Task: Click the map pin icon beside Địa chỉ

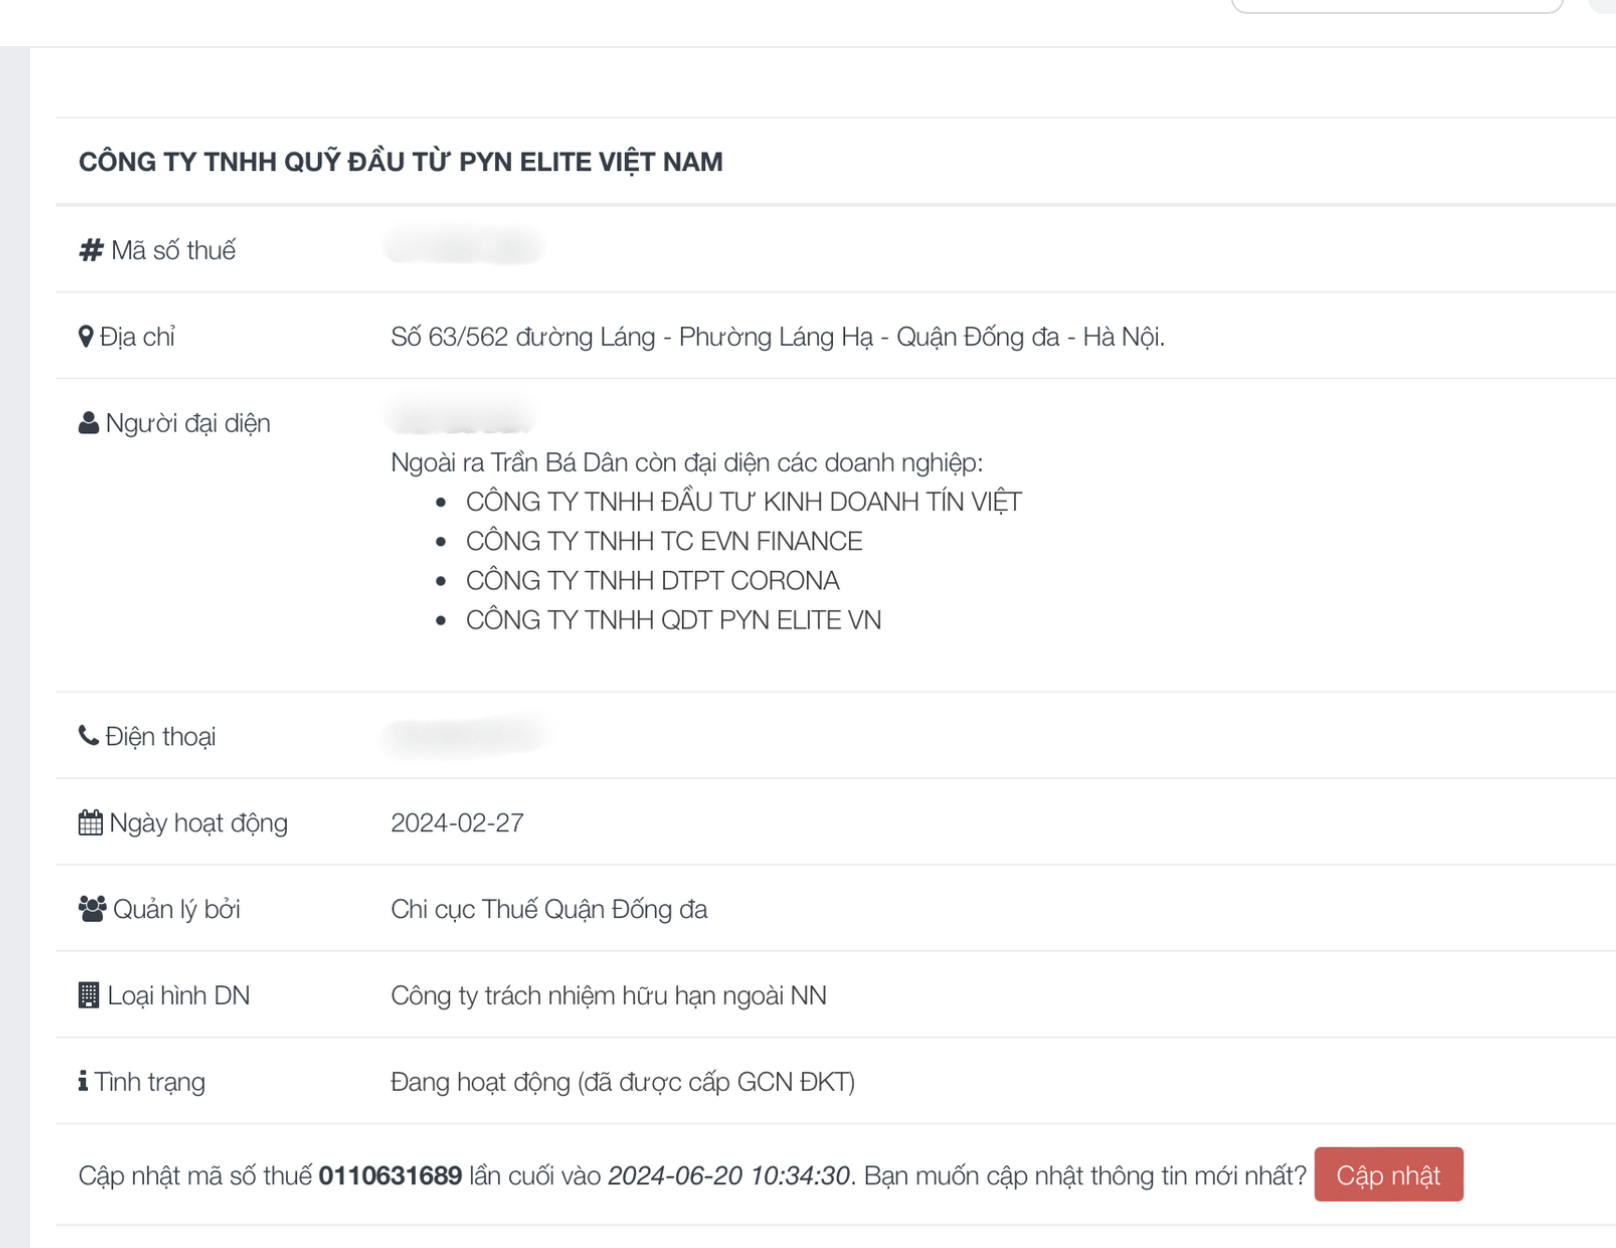Action: 86,337
